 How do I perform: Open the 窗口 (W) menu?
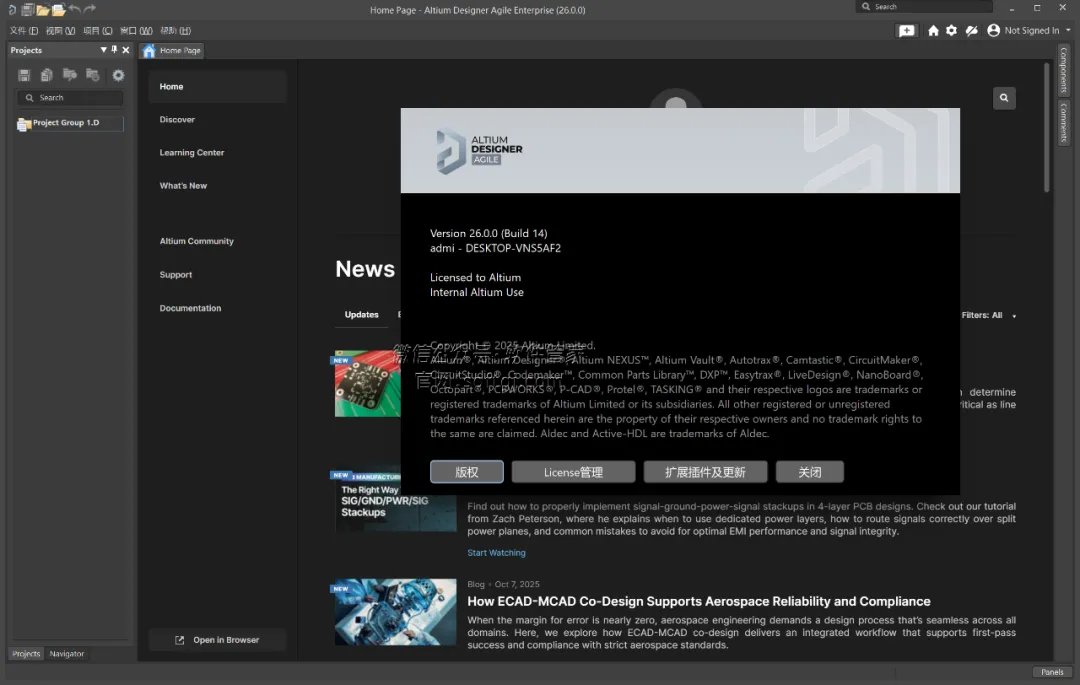136,30
